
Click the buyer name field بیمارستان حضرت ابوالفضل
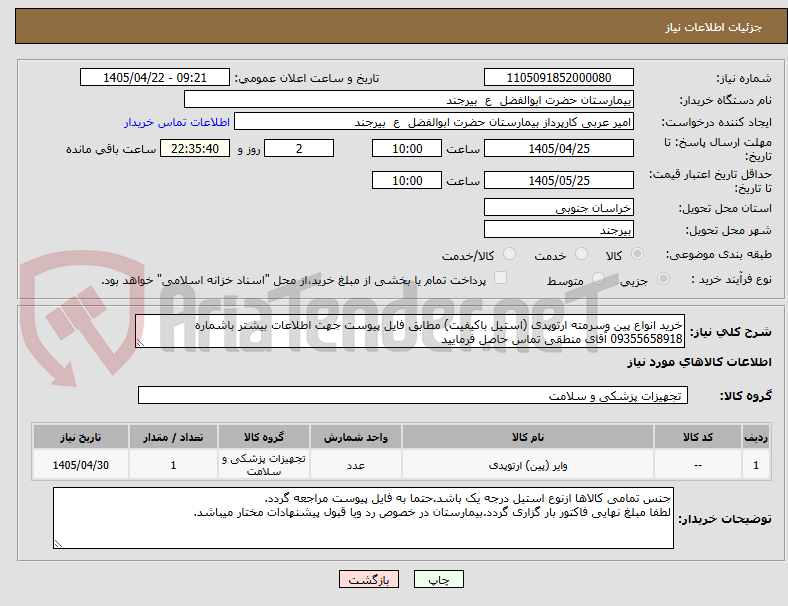pyautogui.click(x=409, y=99)
